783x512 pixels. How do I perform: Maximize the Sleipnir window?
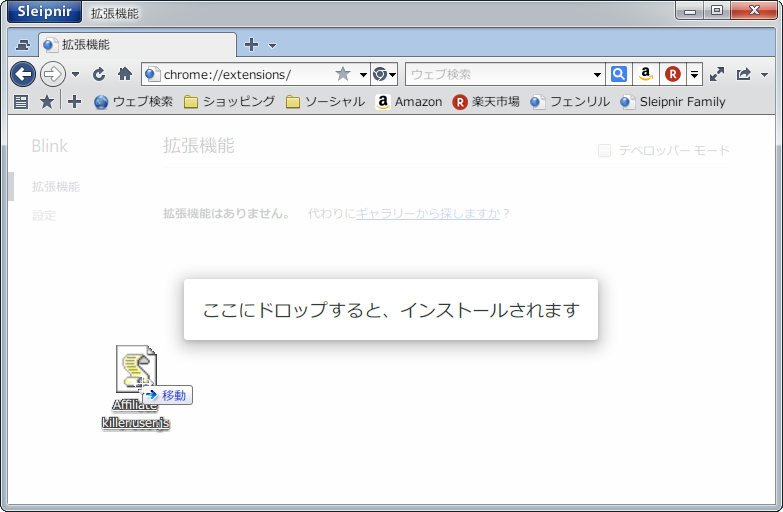(x=717, y=10)
